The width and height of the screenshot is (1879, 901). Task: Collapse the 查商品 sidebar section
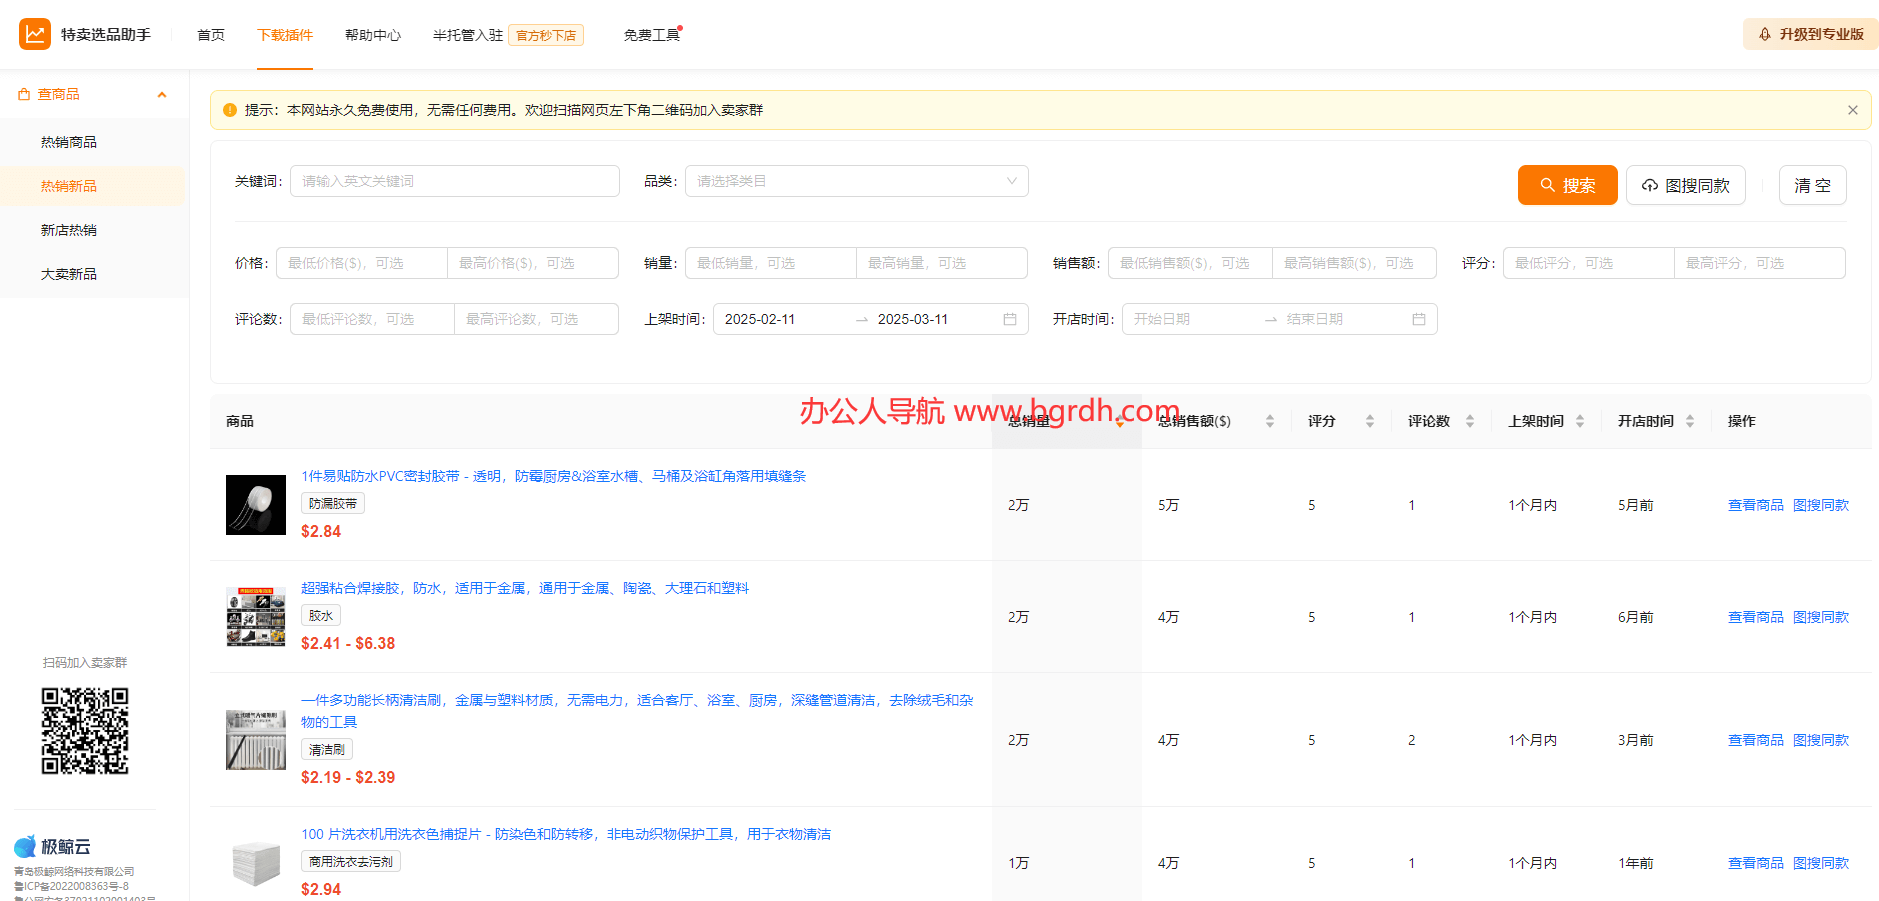(162, 93)
